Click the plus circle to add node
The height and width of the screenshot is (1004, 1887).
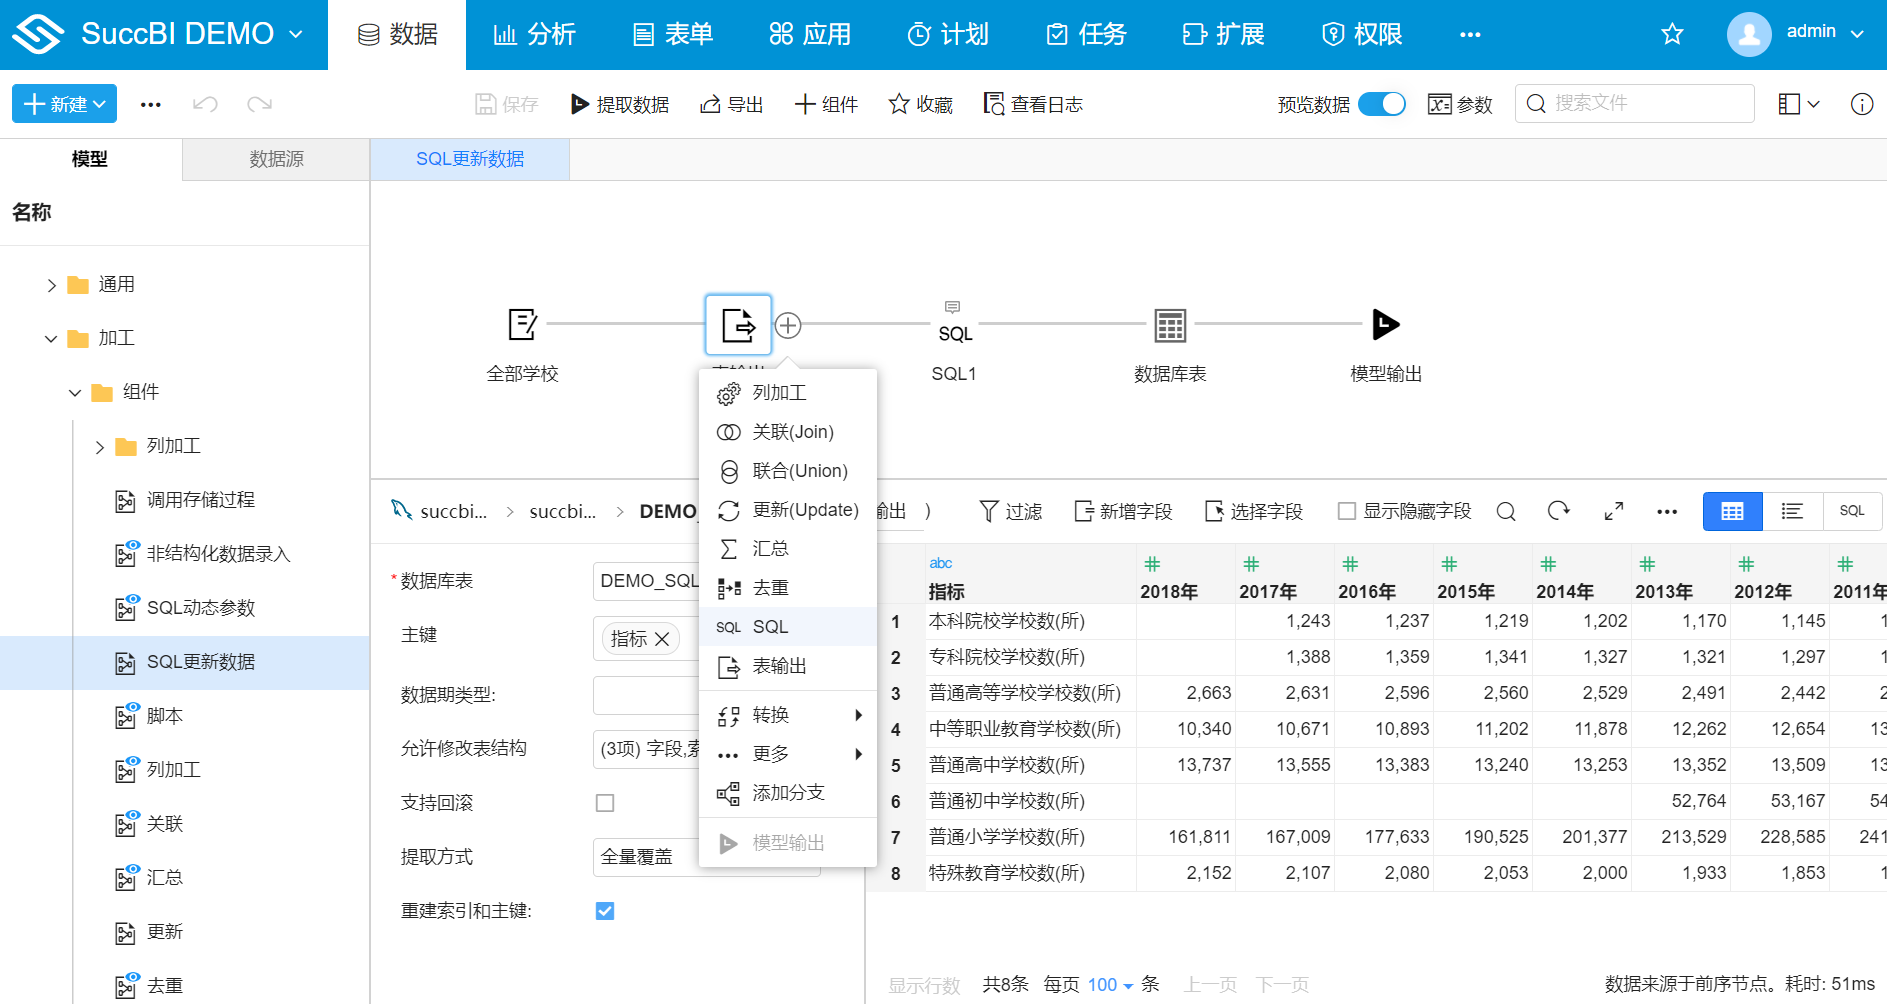(x=788, y=325)
